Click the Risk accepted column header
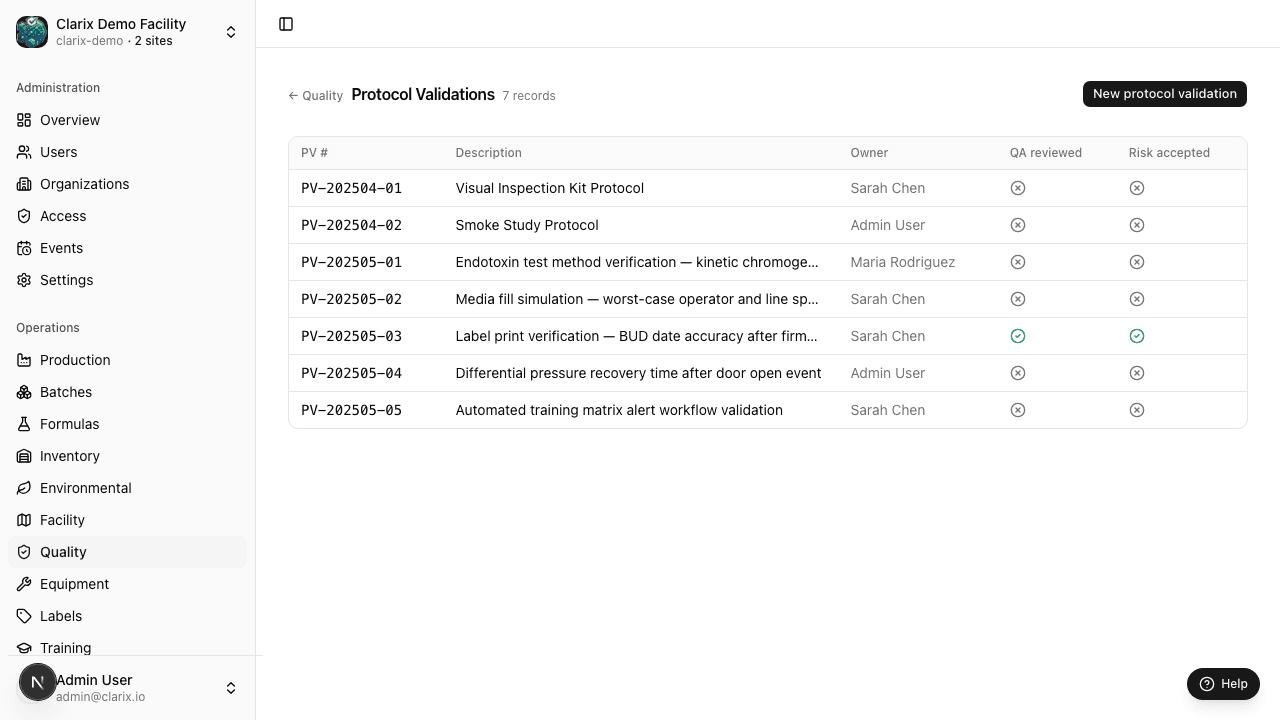This screenshot has height=720, width=1280. click(1169, 153)
